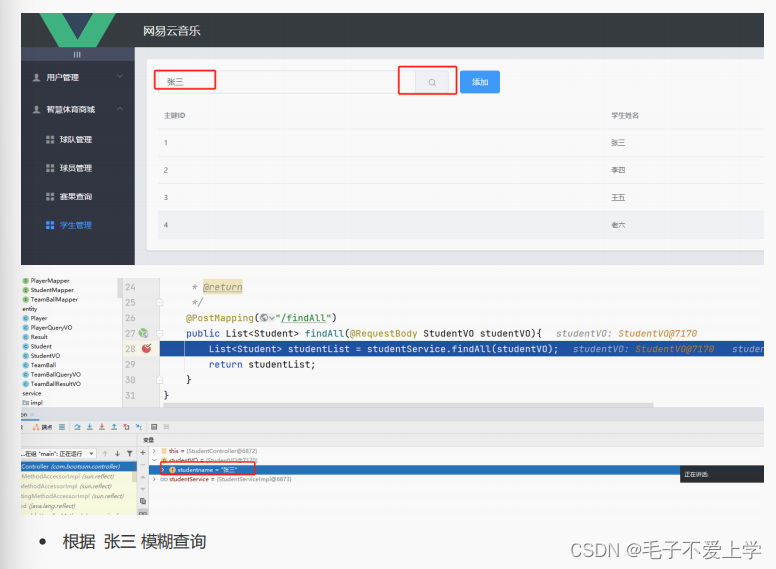Click the plus add-watch icon
The height and width of the screenshot is (569, 776).
click(143, 452)
